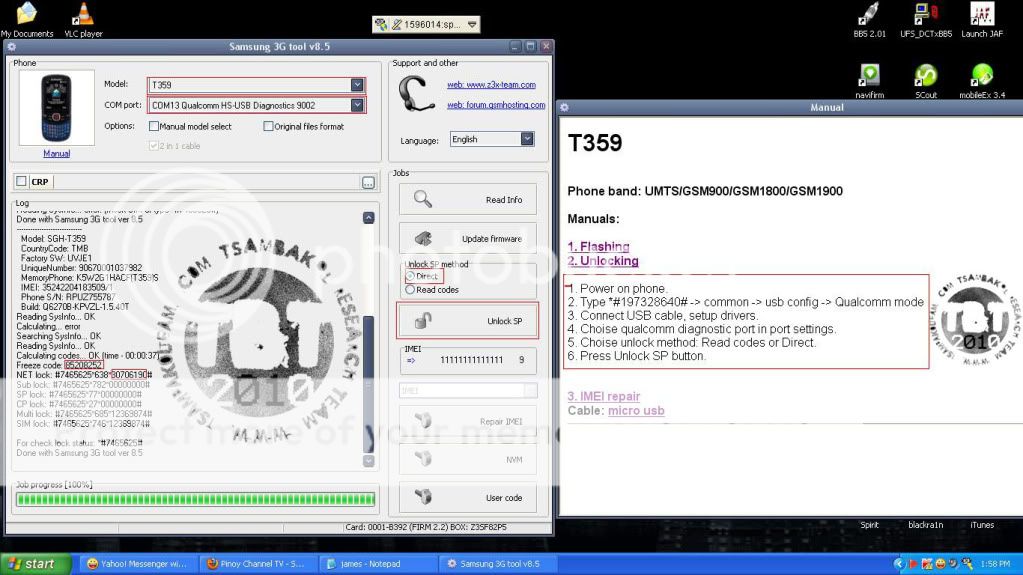Click the Job progress bar
1023x575 pixels.
pos(196,499)
